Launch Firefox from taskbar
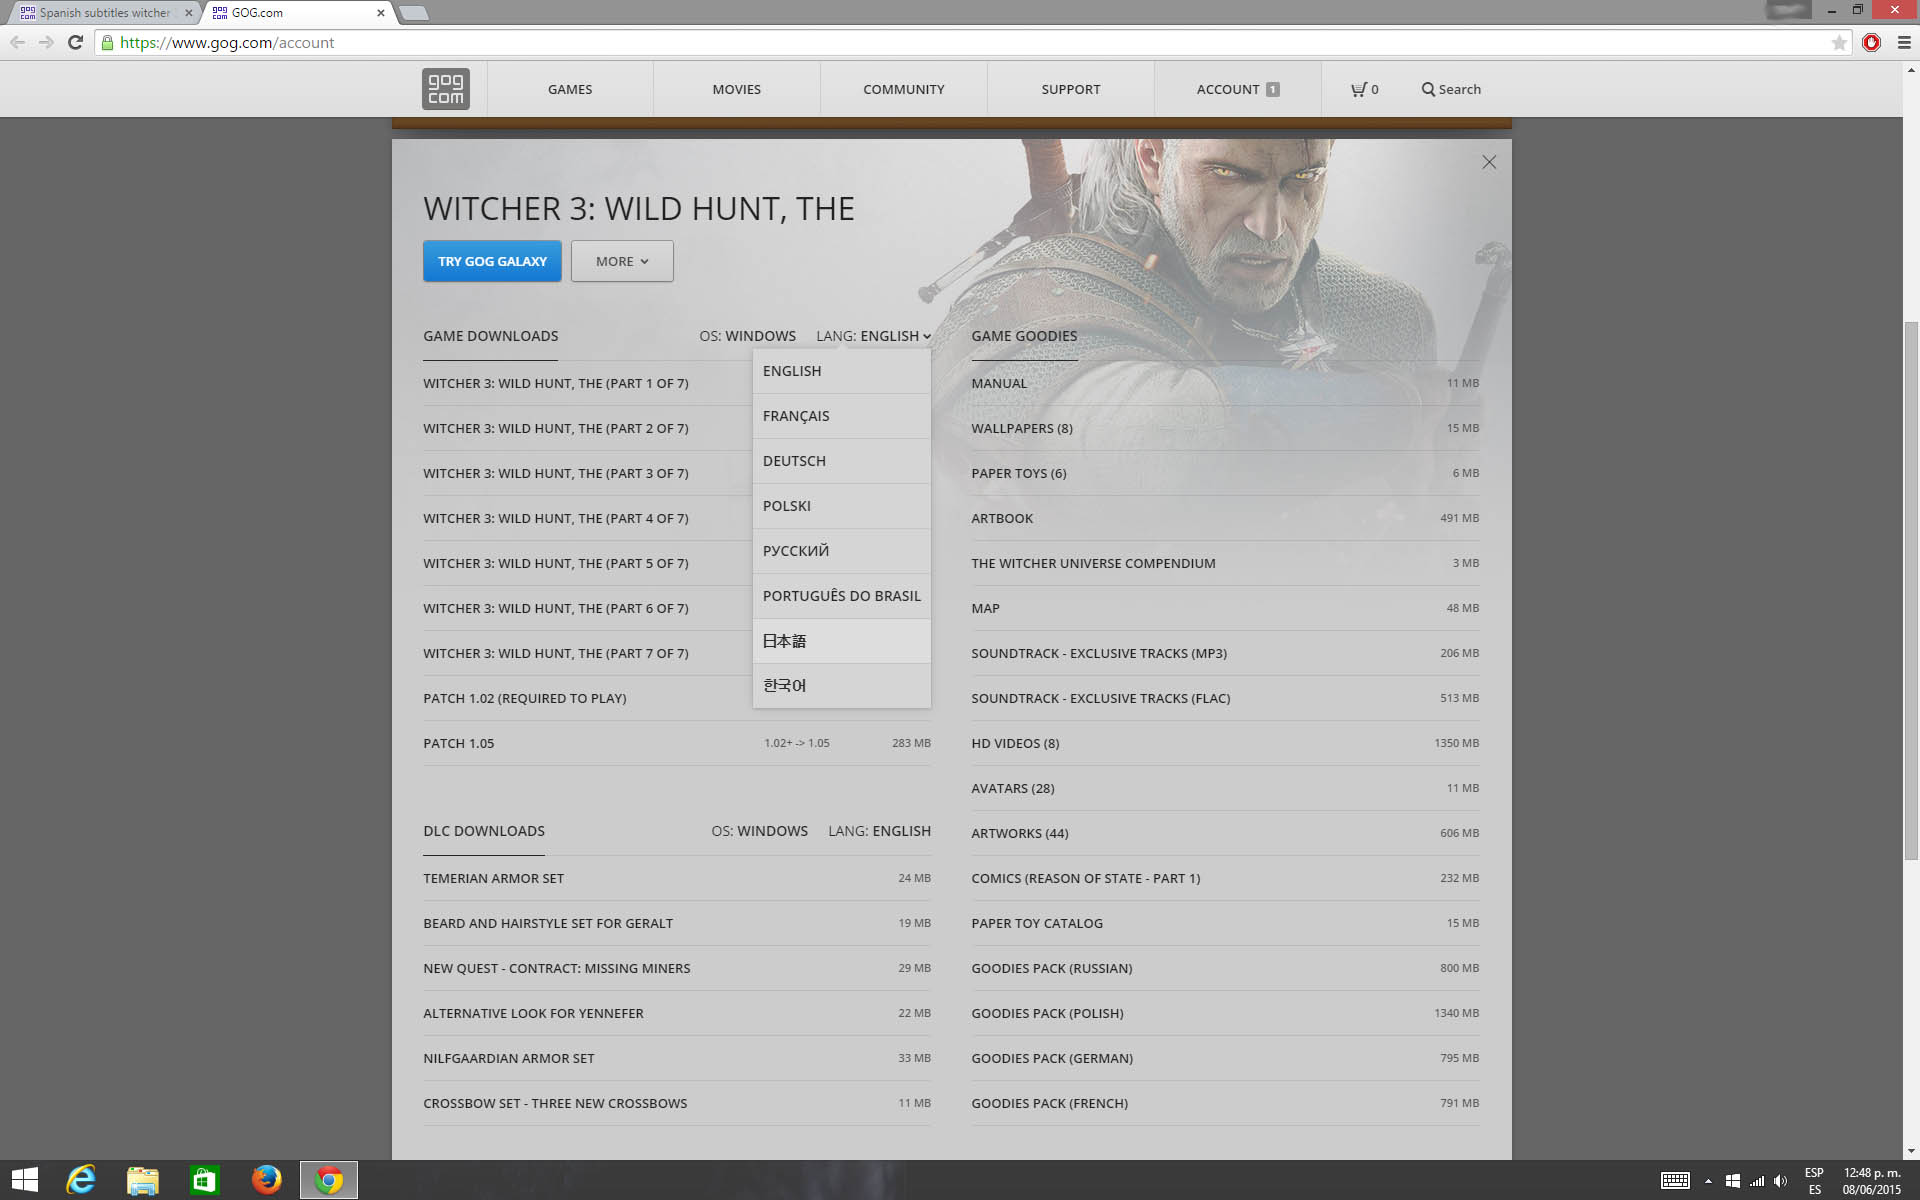 pos(267,1180)
